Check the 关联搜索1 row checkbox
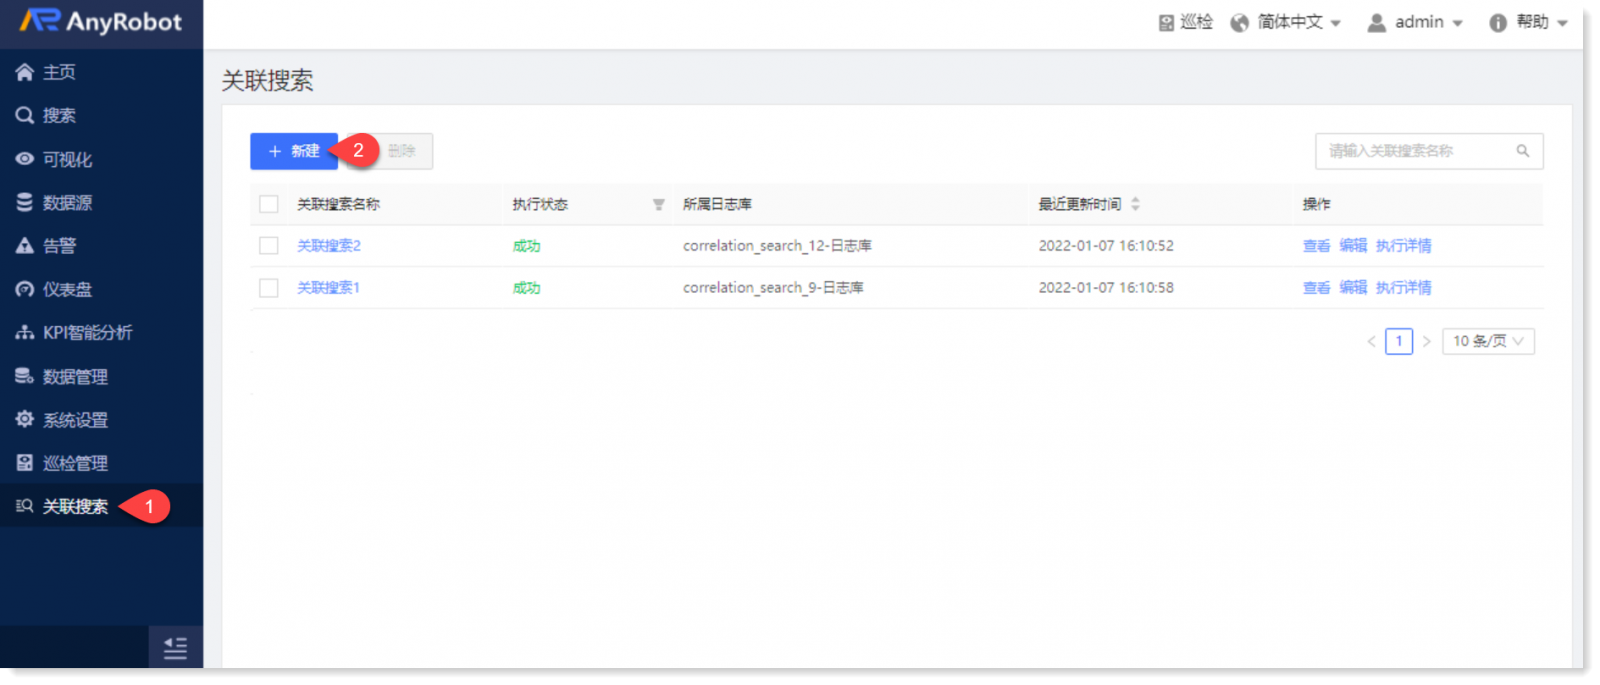Image resolution: width=1600 pixels, height=685 pixels. coord(269,287)
